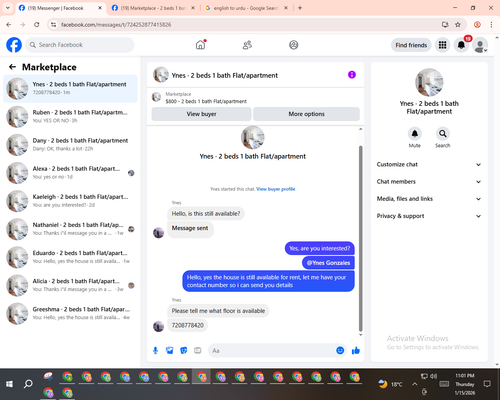Focus the Aa message input field
Image resolution: width=500 pixels, height=400 pixels.
pyautogui.click(x=271, y=351)
